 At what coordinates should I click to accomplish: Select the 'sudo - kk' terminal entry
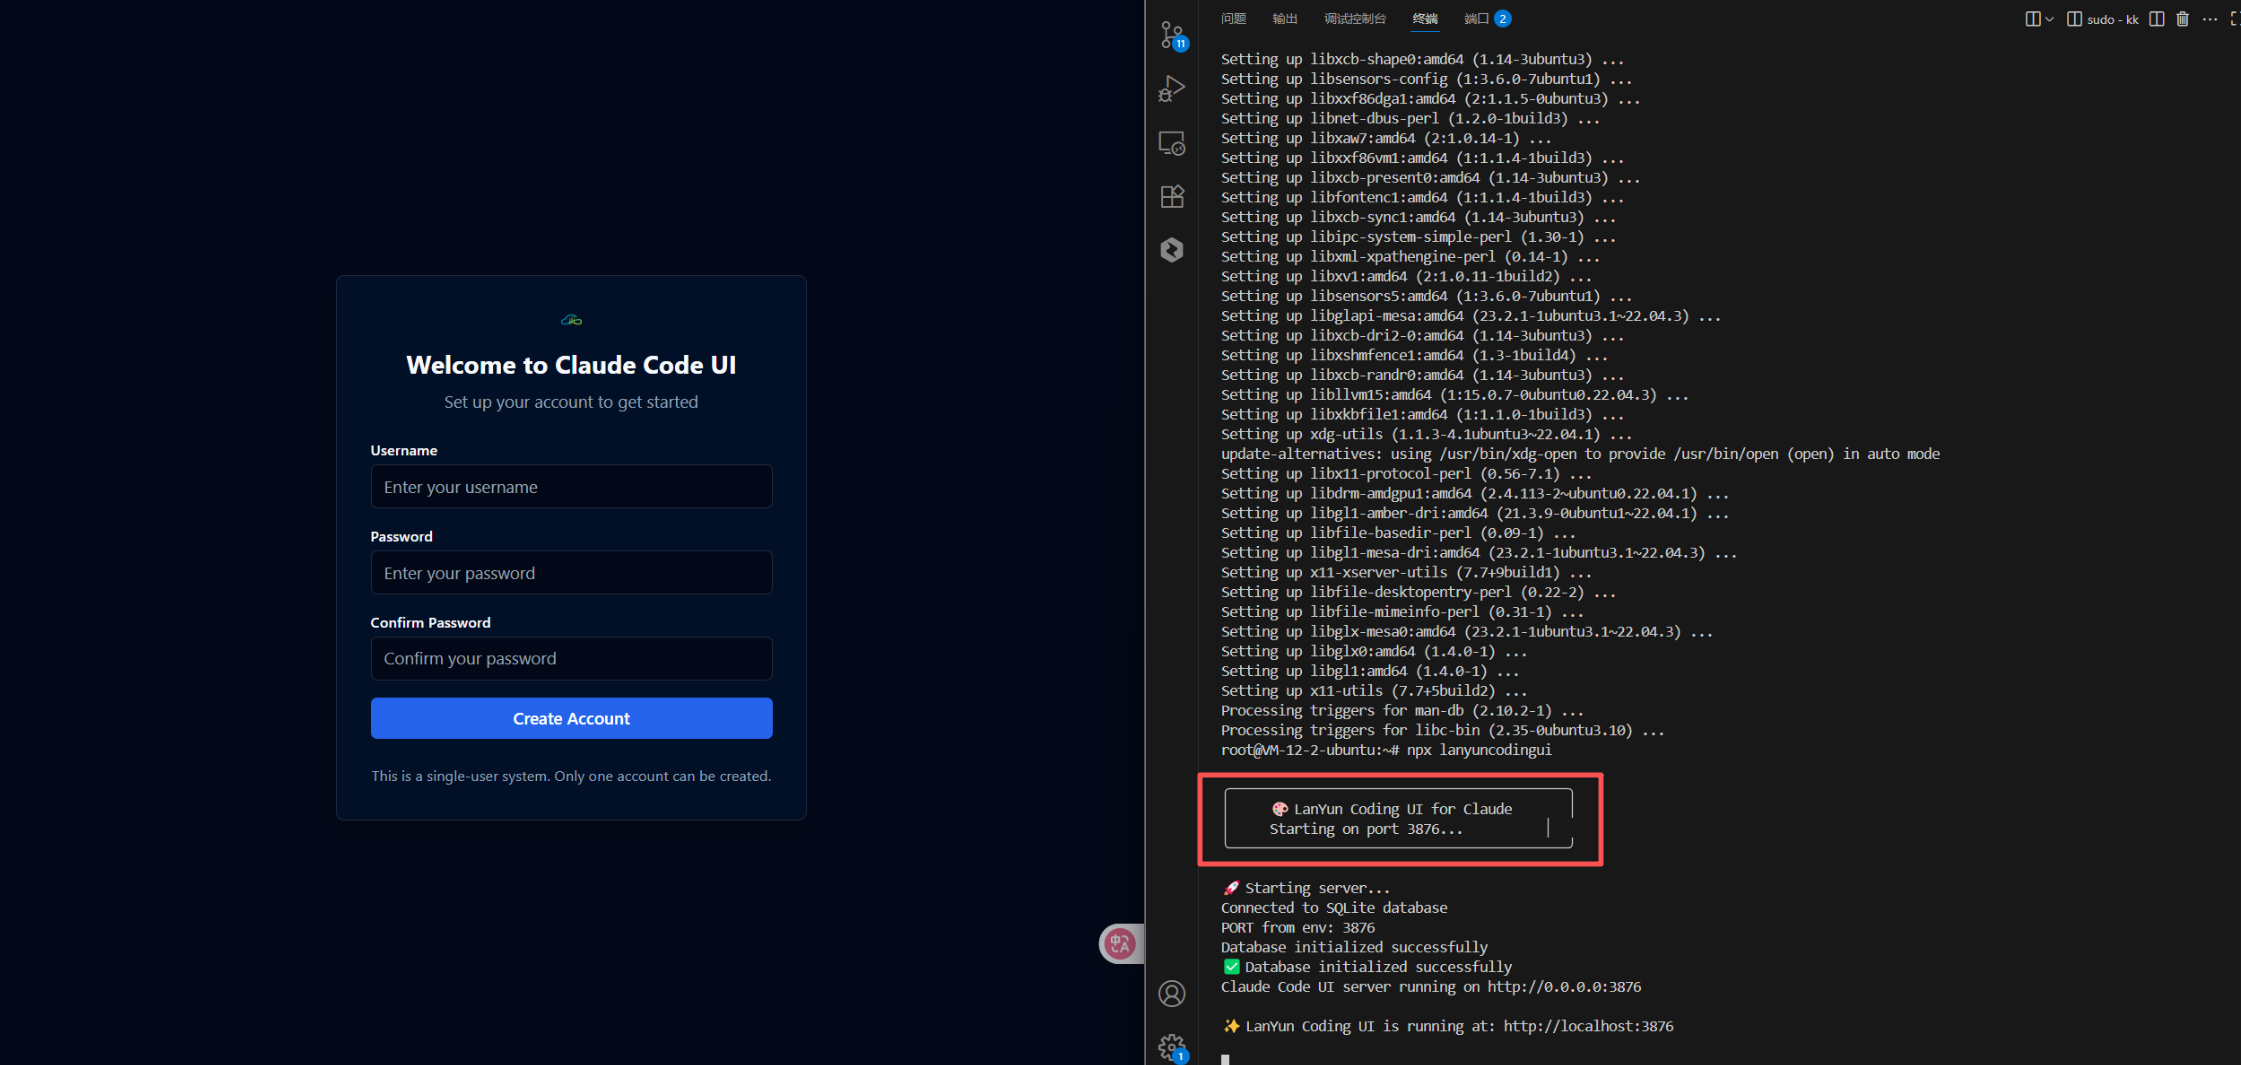coord(2103,19)
